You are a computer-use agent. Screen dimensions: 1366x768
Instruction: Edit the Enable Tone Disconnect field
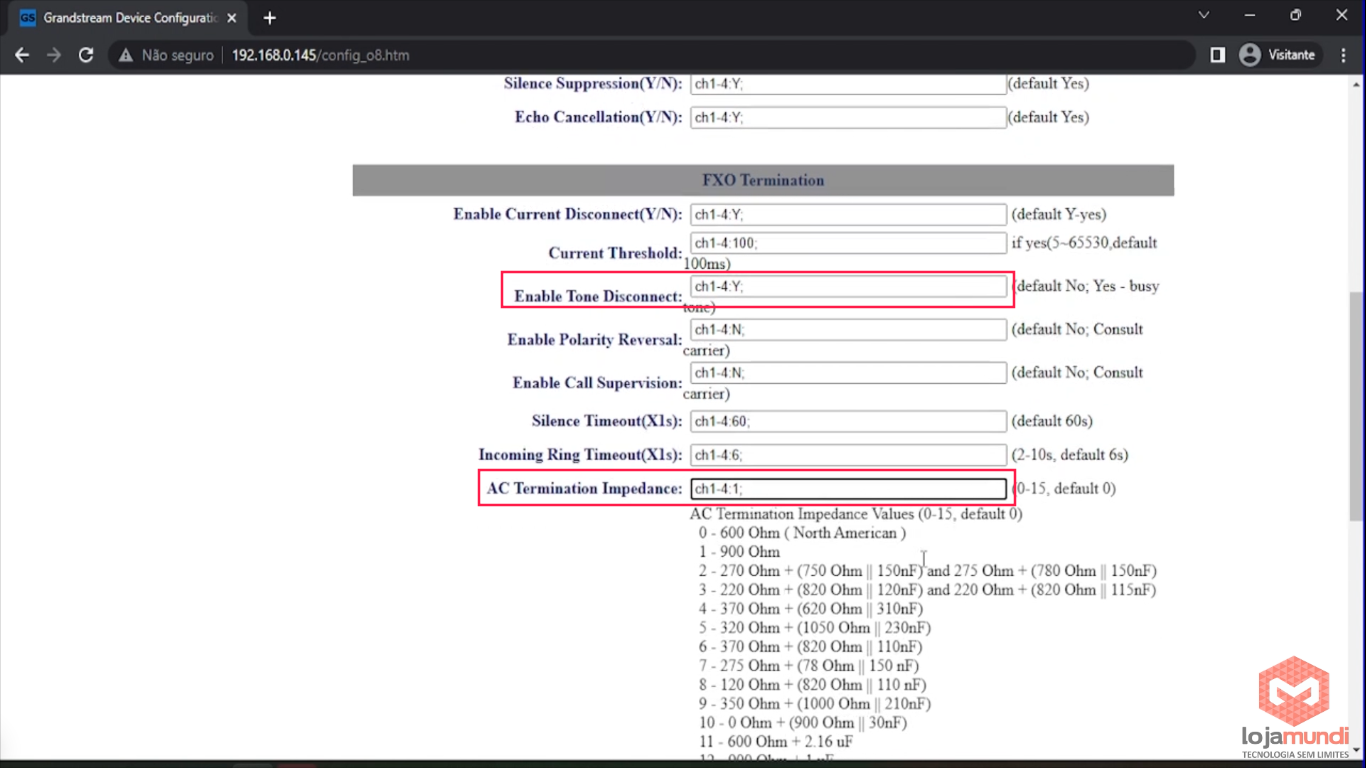click(x=848, y=287)
